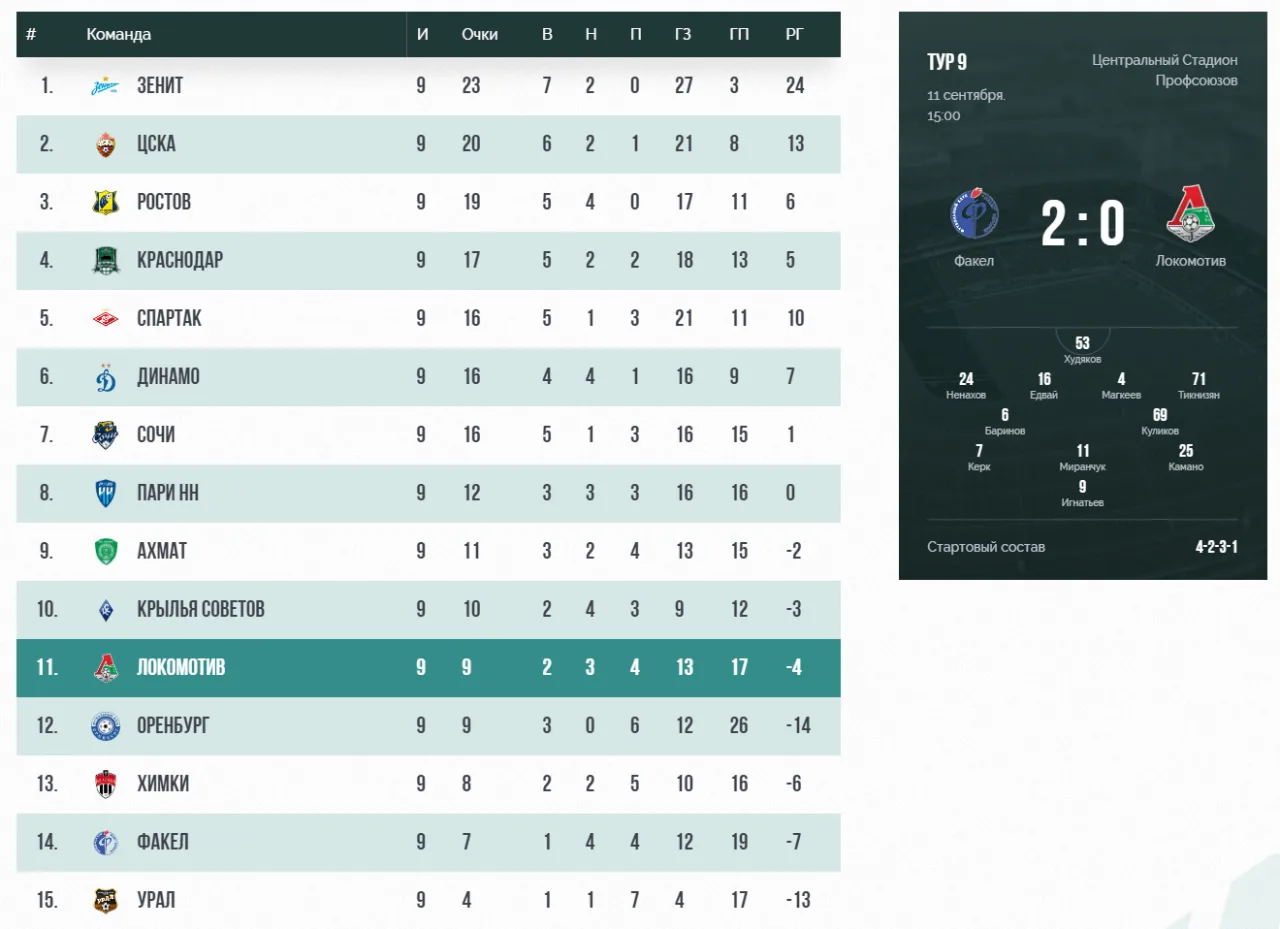Screen dimensions: 1280x929
Task: Open the ОРЕНБУРГ team link
Action: click(173, 725)
